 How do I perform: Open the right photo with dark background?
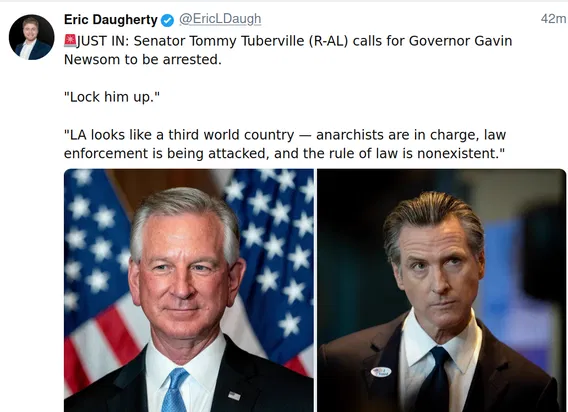tap(441, 290)
